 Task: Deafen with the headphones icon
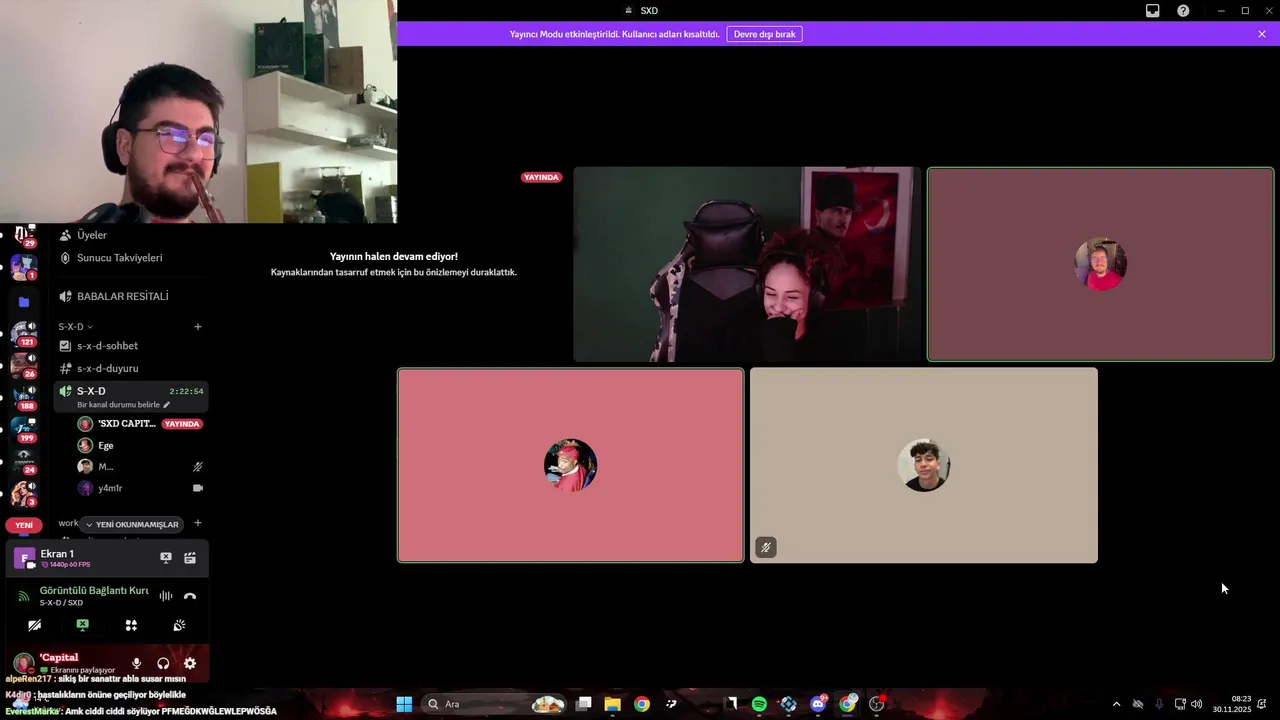(x=163, y=663)
